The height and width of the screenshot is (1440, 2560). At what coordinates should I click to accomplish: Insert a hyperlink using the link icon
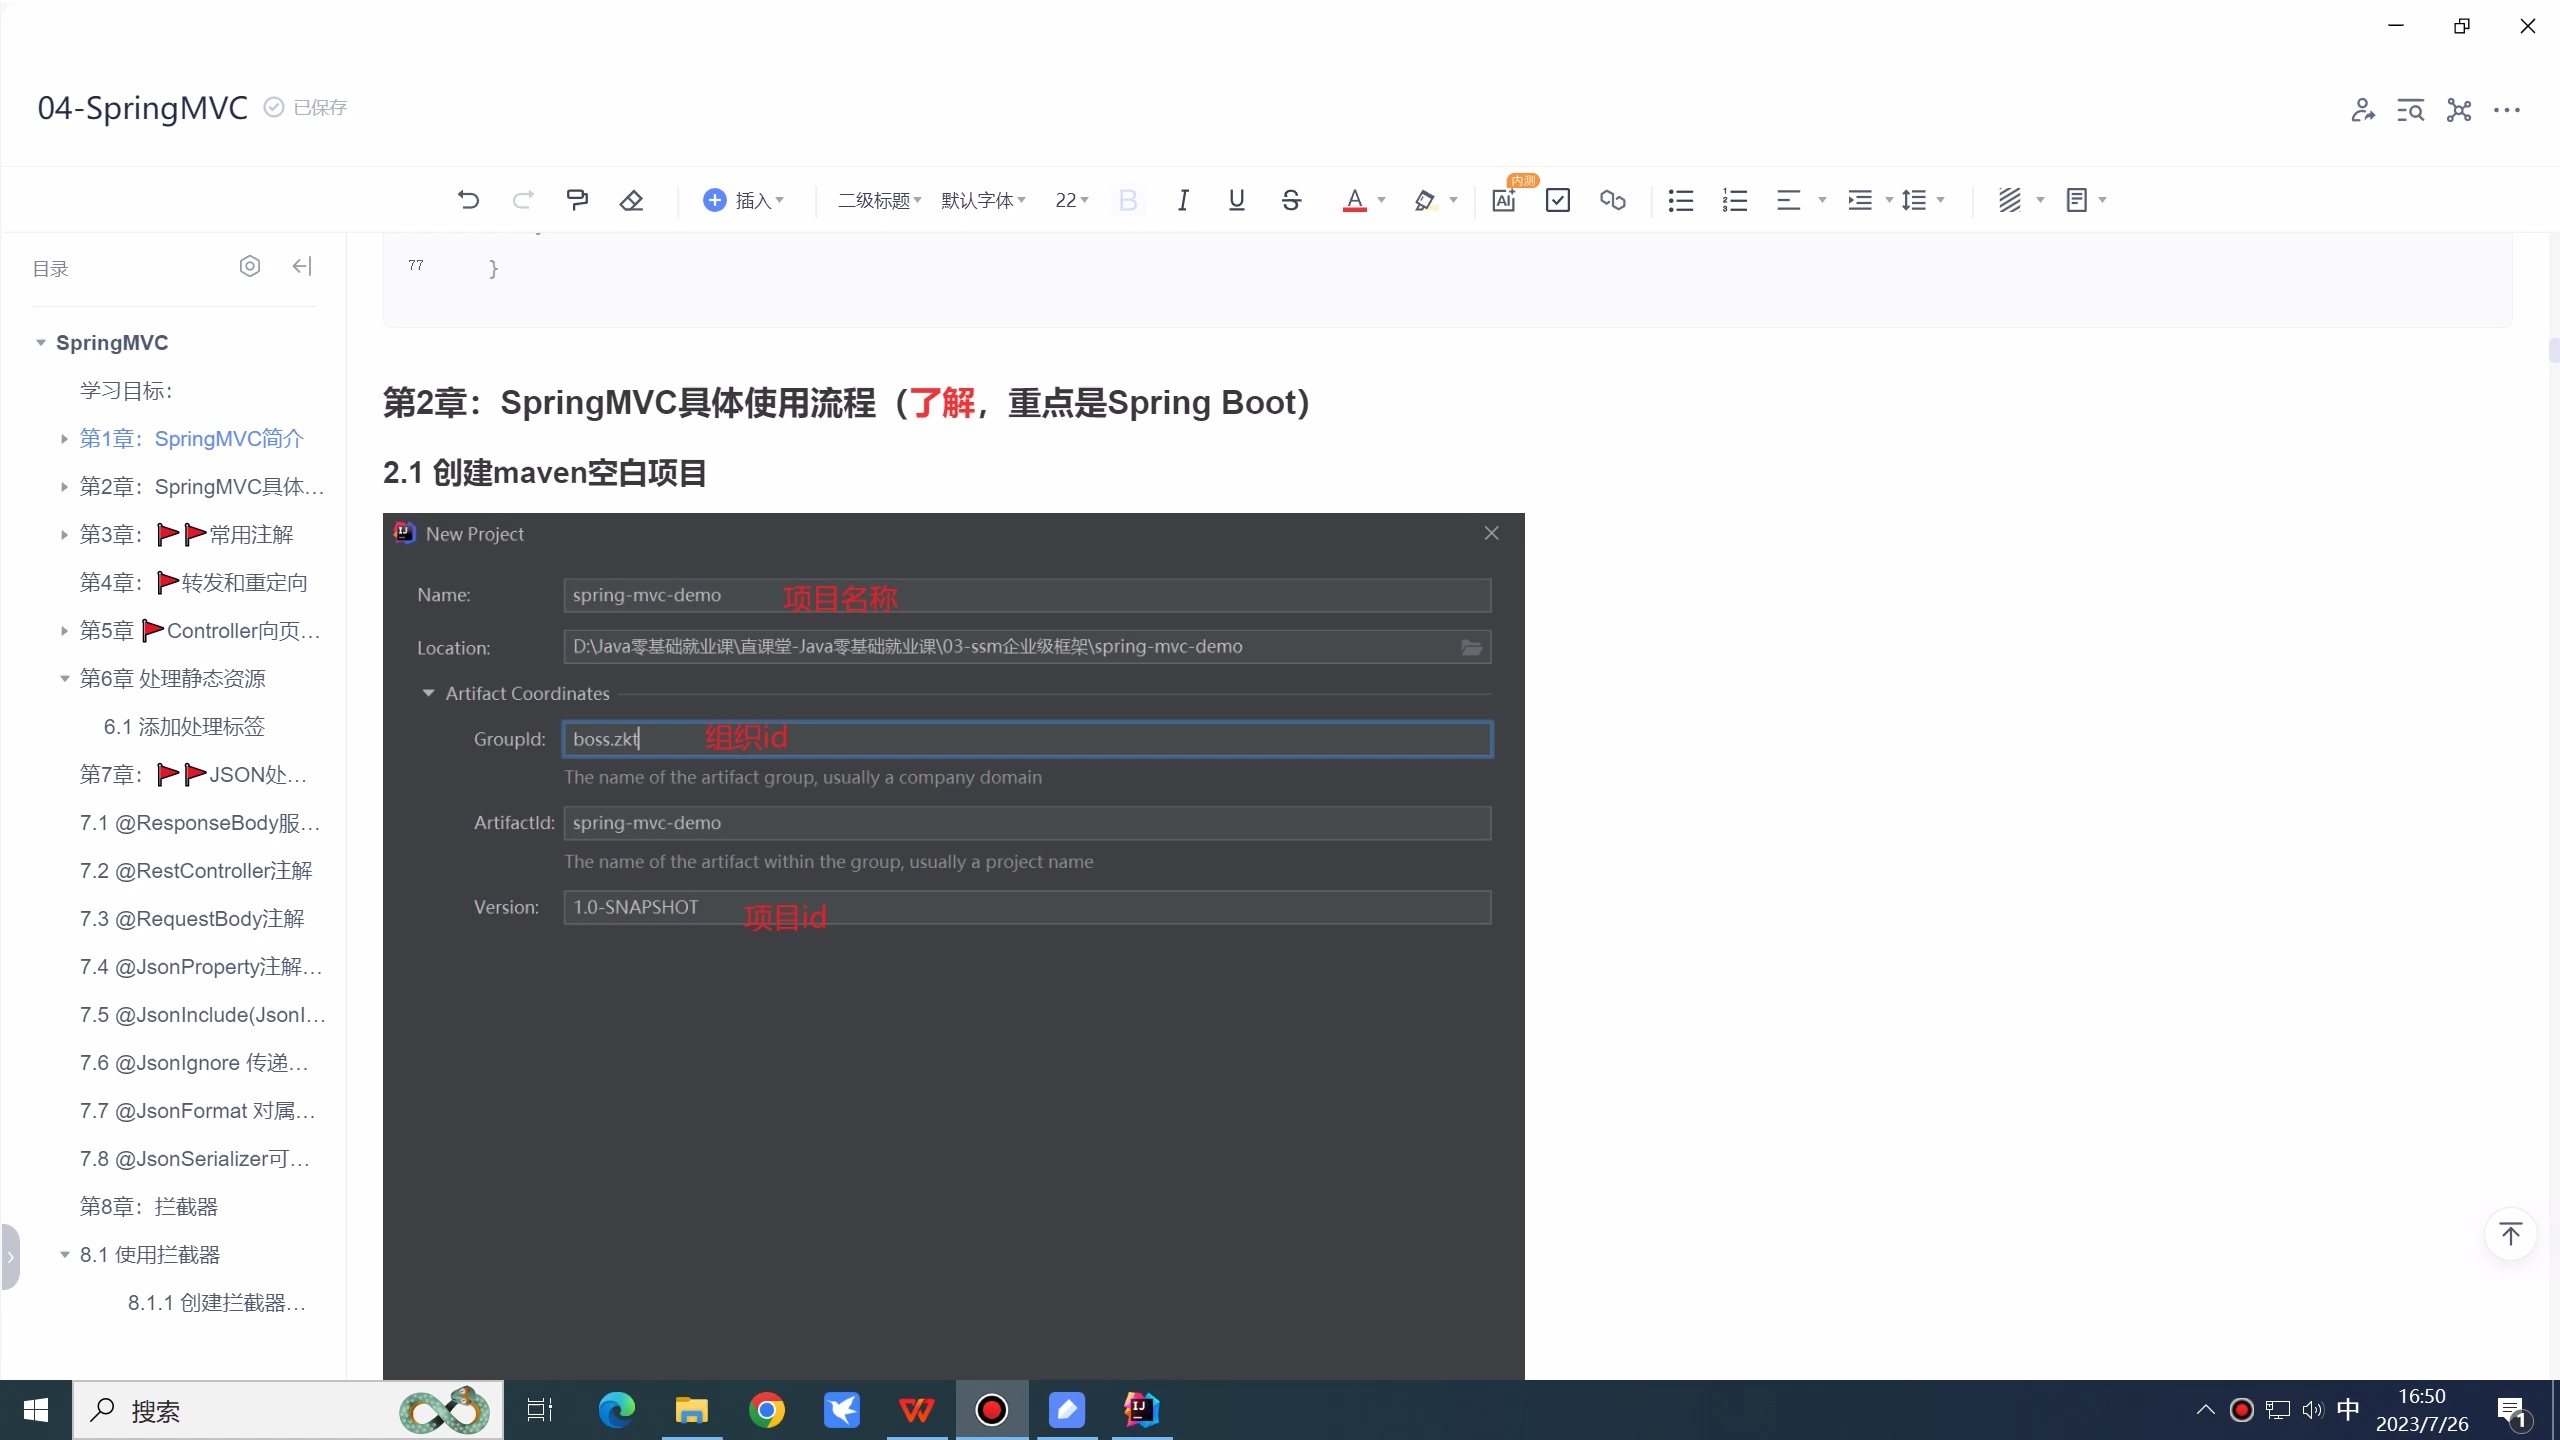1612,200
